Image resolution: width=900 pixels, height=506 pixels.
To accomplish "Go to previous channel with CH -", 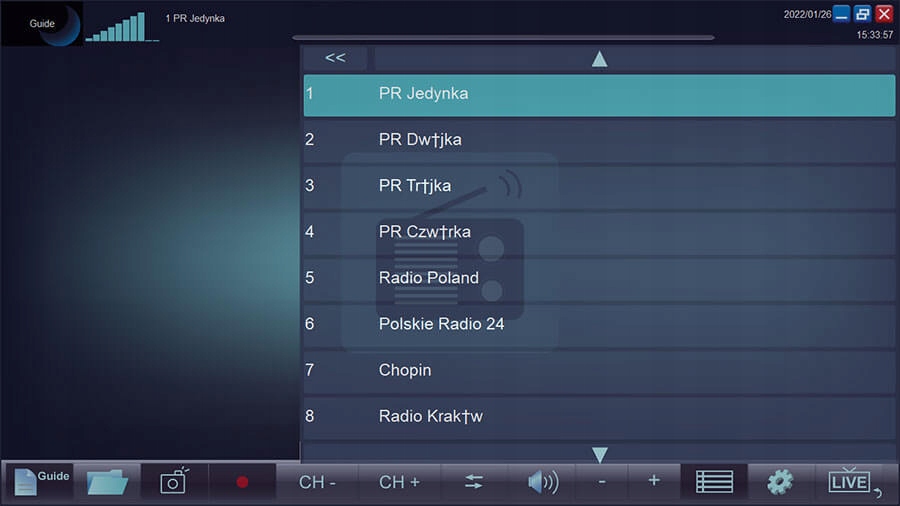I will tap(317, 482).
